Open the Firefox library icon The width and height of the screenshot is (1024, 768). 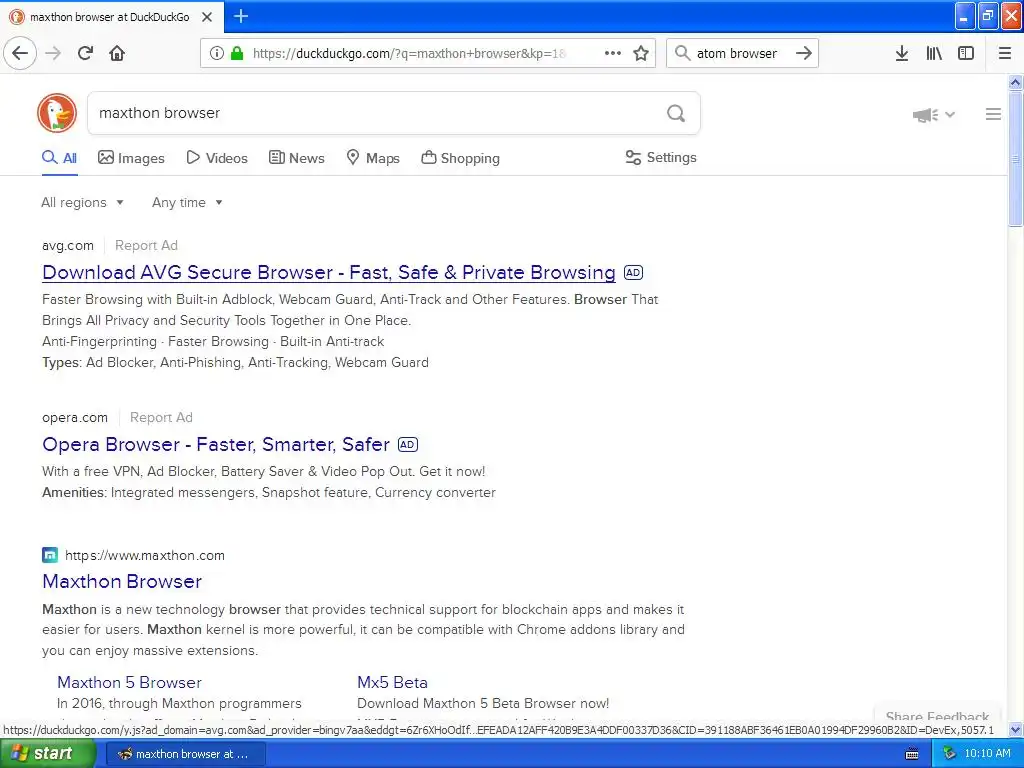[x=934, y=53]
